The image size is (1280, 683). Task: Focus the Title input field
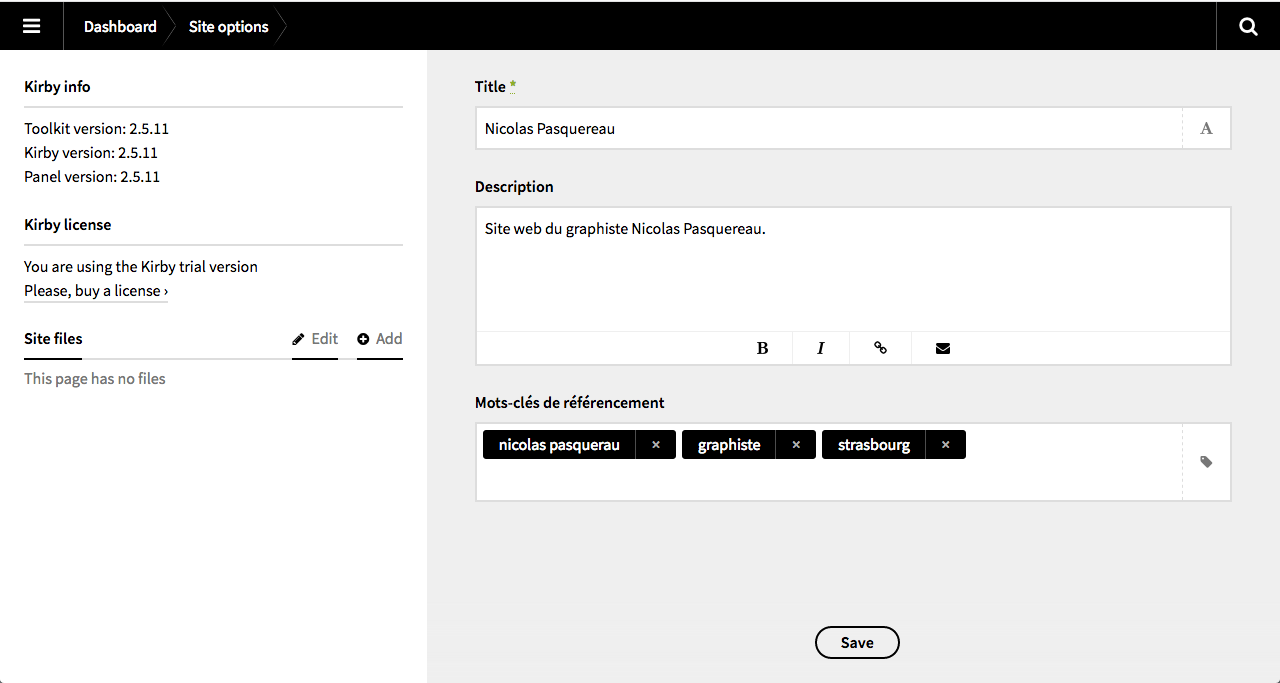[828, 129]
